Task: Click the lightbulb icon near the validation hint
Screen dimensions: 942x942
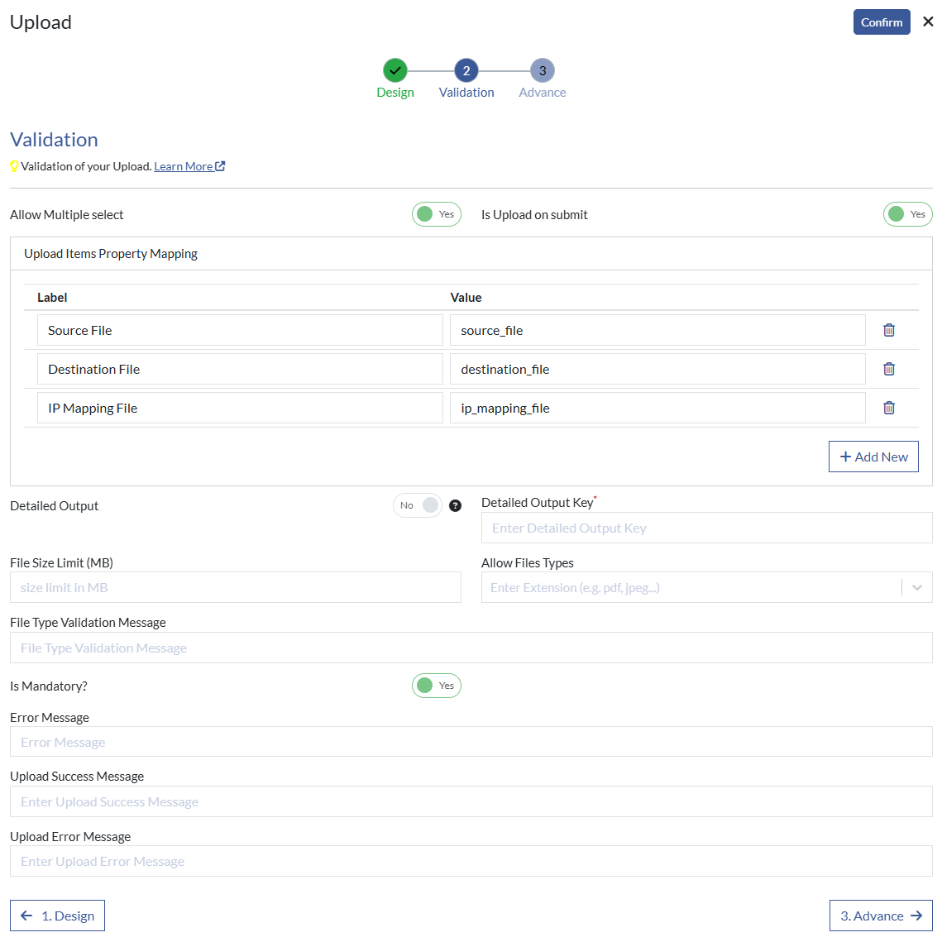Action: click(13, 166)
